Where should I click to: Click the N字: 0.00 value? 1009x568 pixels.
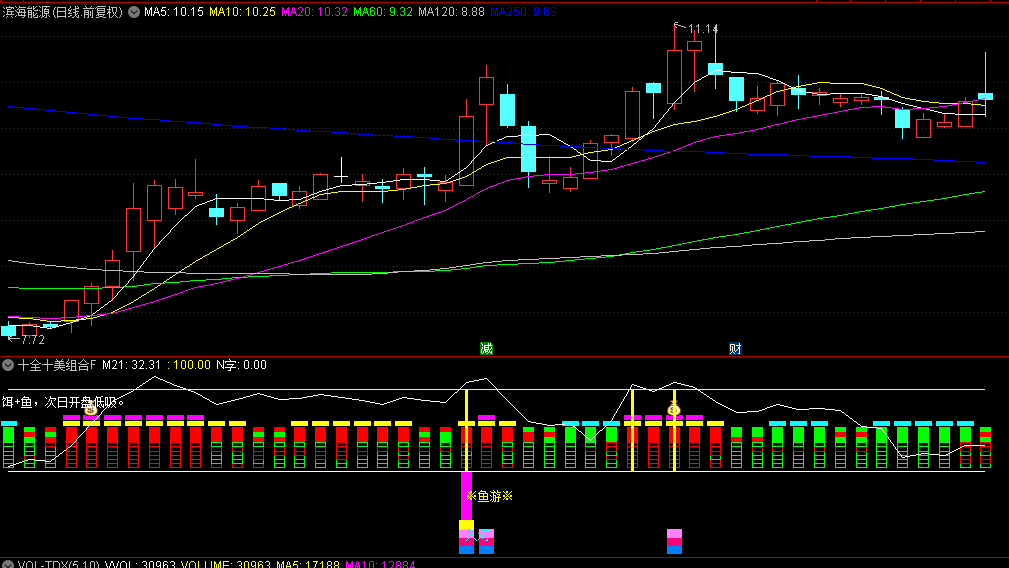click(241, 365)
